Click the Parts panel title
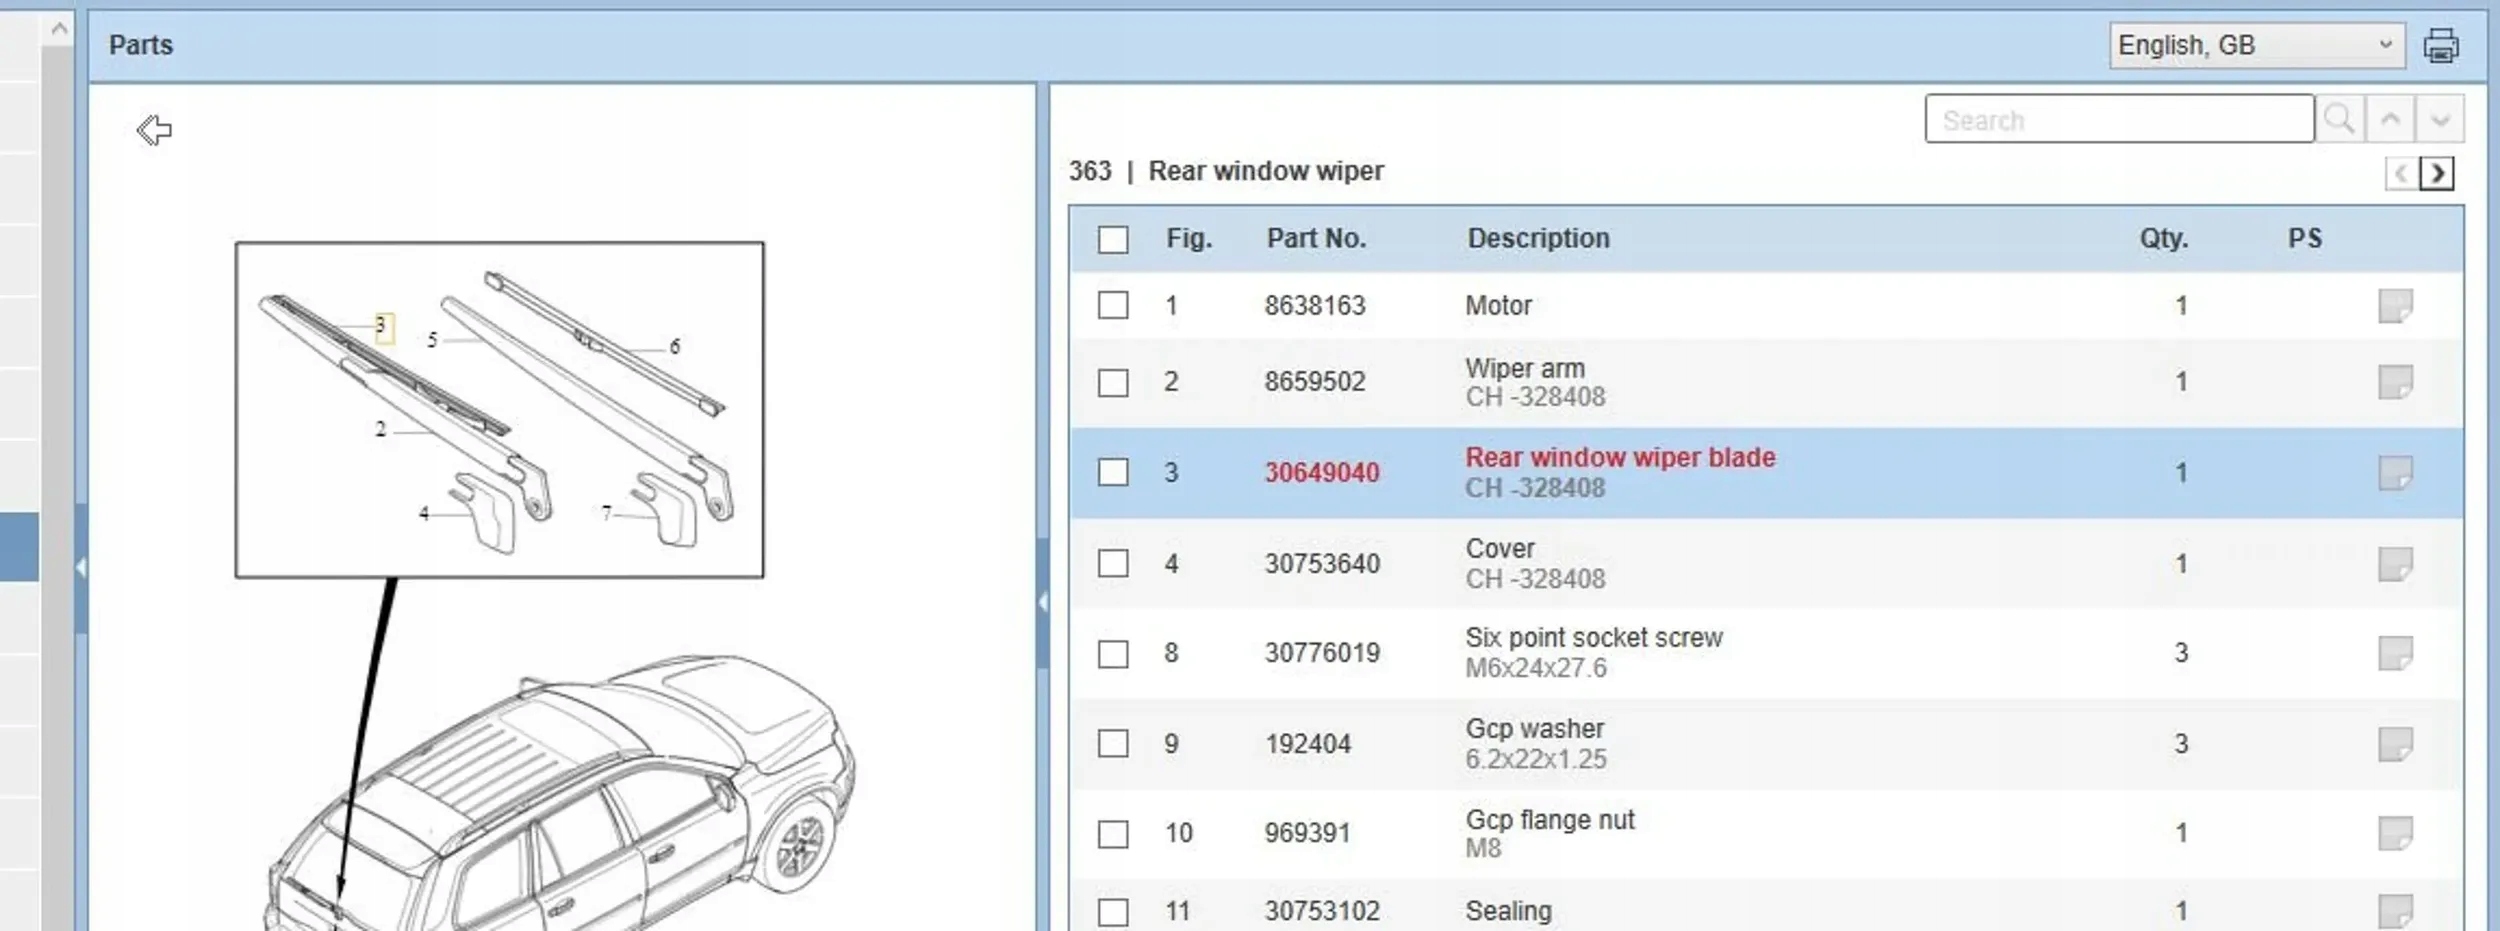The image size is (2500, 931). click(x=141, y=45)
